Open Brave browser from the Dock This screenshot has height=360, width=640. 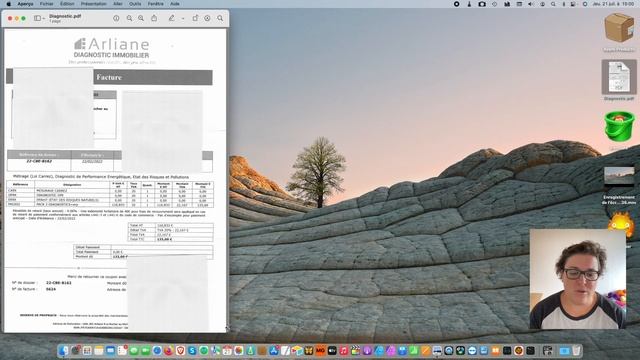(x=180, y=351)
